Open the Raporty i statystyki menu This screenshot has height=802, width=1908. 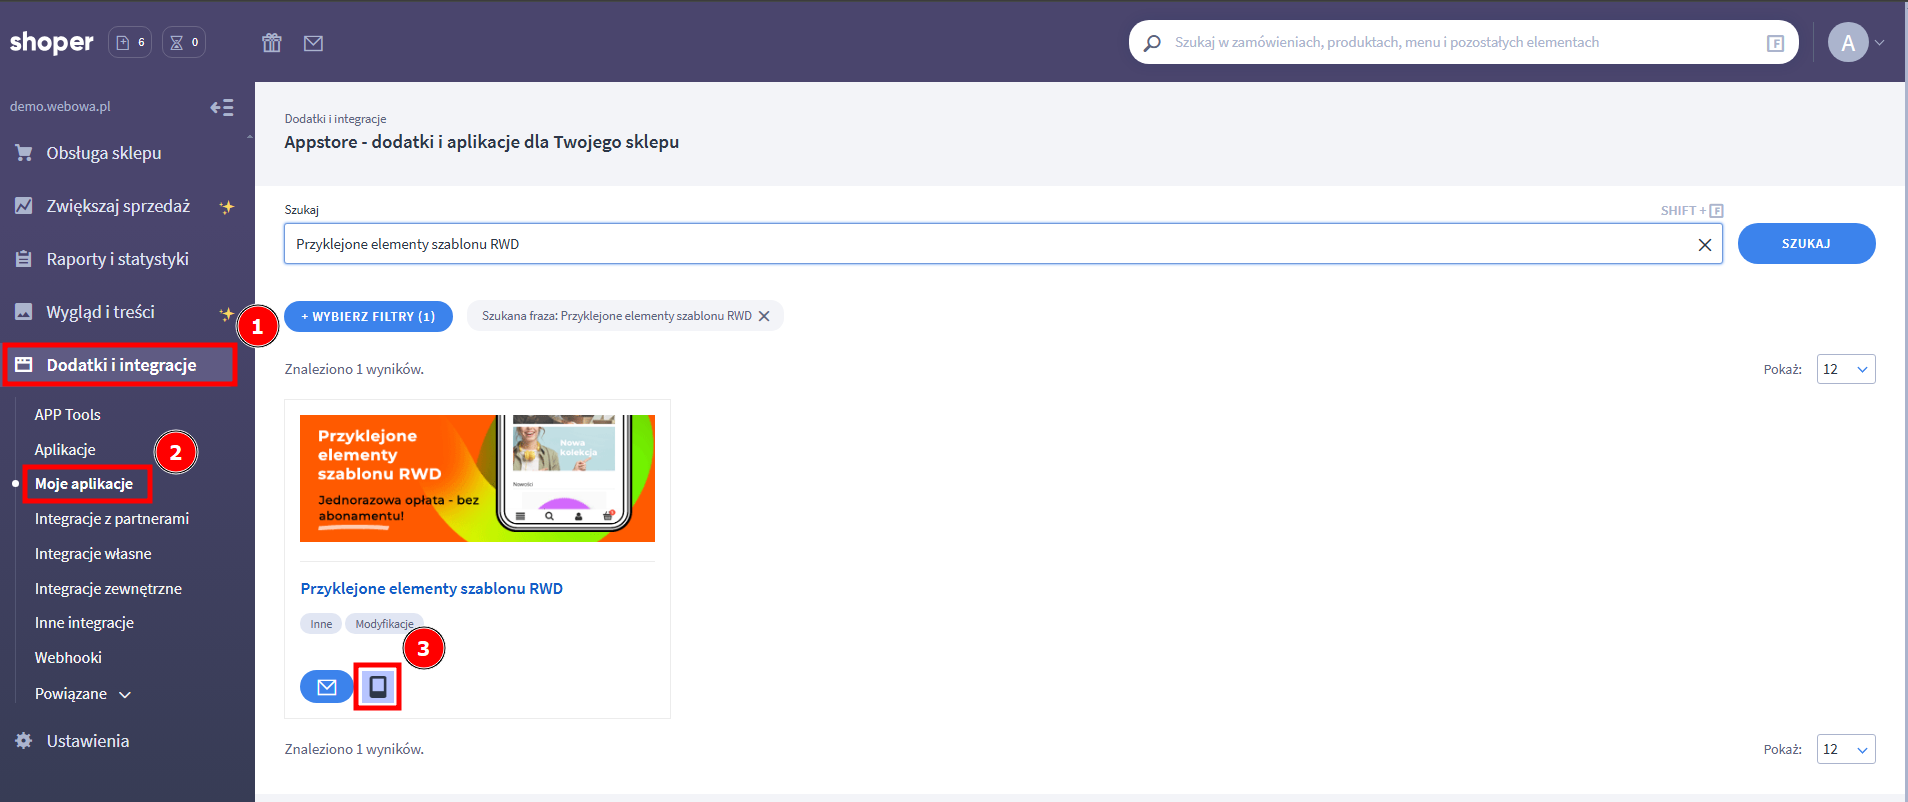pos(117,259)
